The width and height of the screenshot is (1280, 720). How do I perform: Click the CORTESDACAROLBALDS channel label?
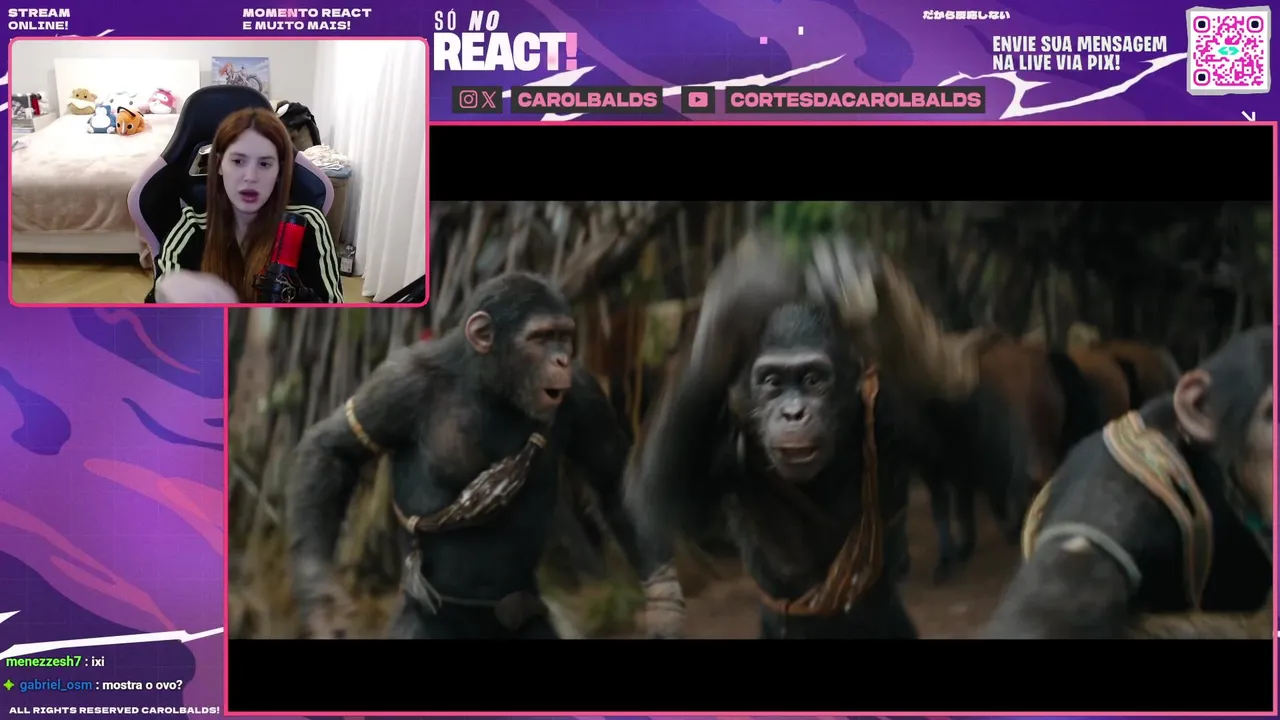[855, 99]
